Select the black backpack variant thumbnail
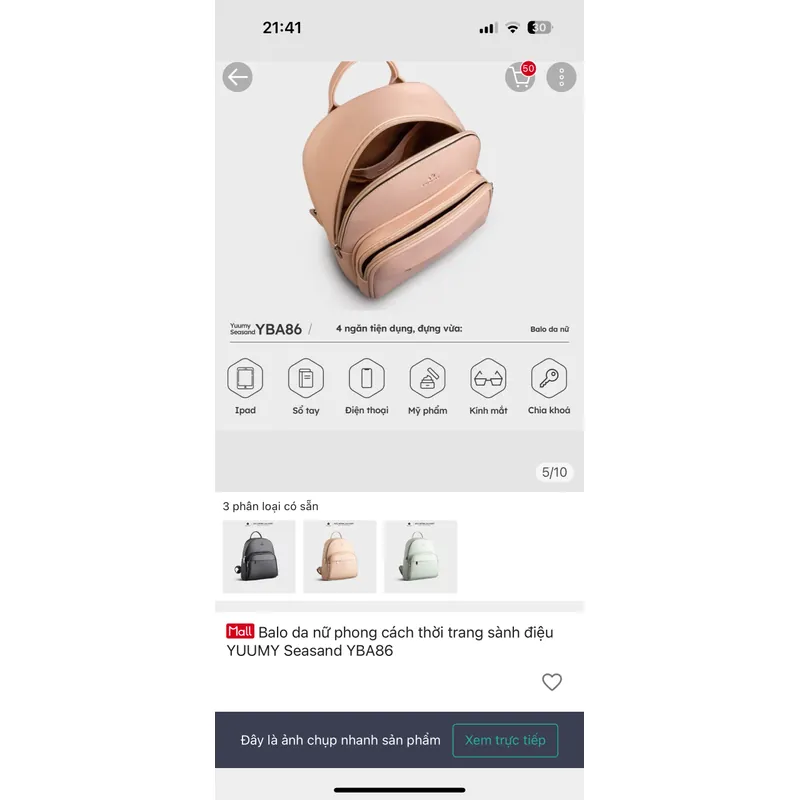 pos(259,557)
